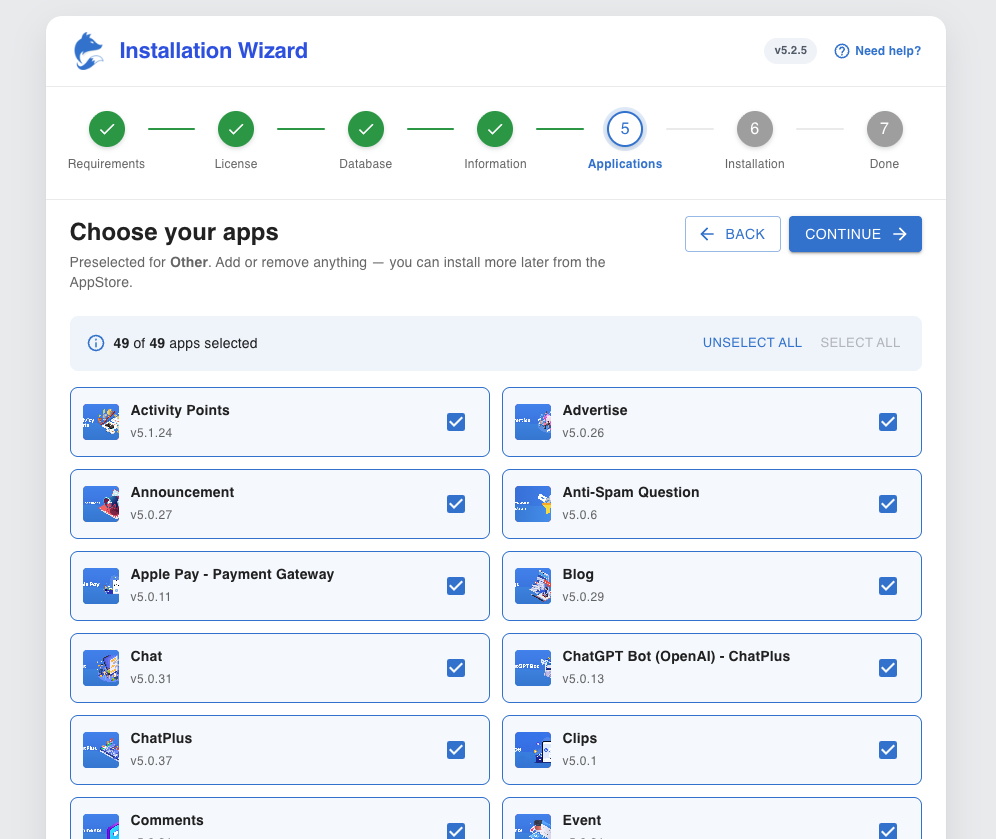Uncheck the Activity Points checkbox
The height and width of the screenshot is (839, 996).
(456, 422)
